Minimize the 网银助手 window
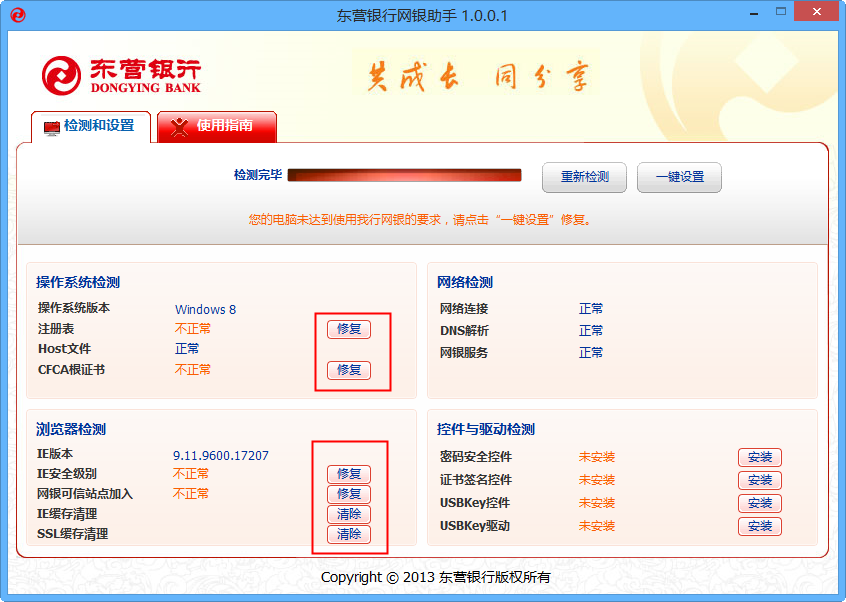Screen dimensions: 846x602 [754, 13]
